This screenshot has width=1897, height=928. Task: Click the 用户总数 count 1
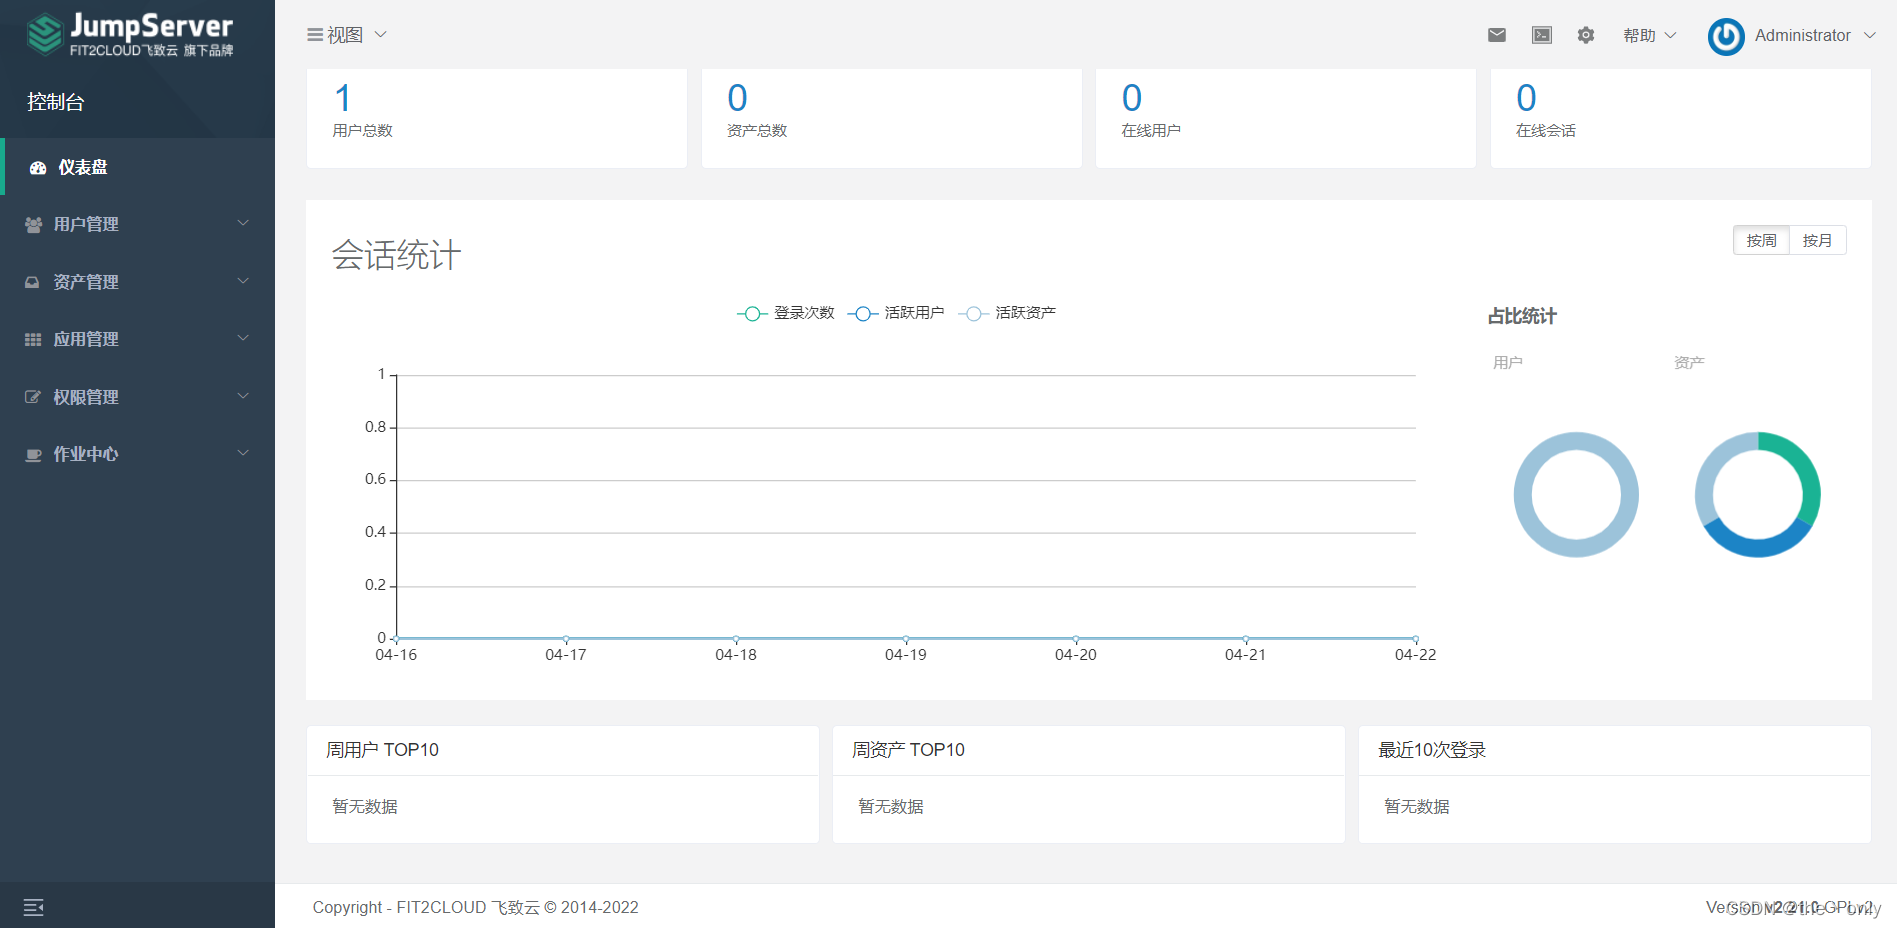343,98
